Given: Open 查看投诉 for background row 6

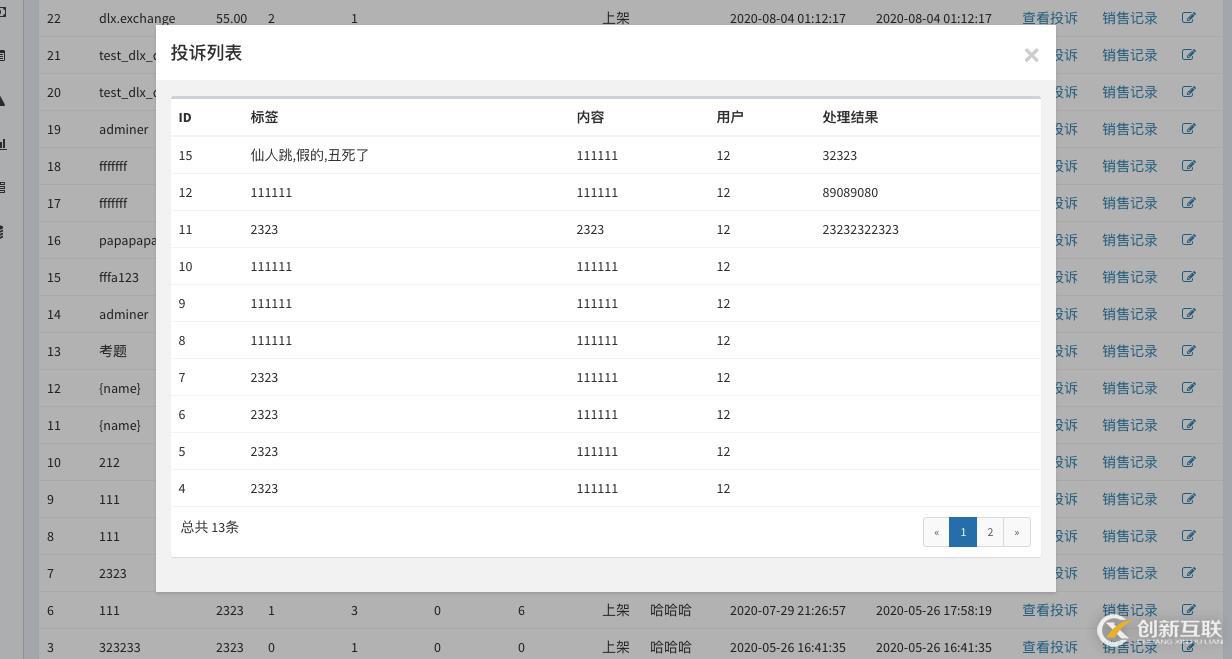Looking at the screenshot, I should [x=1049, y=610].
